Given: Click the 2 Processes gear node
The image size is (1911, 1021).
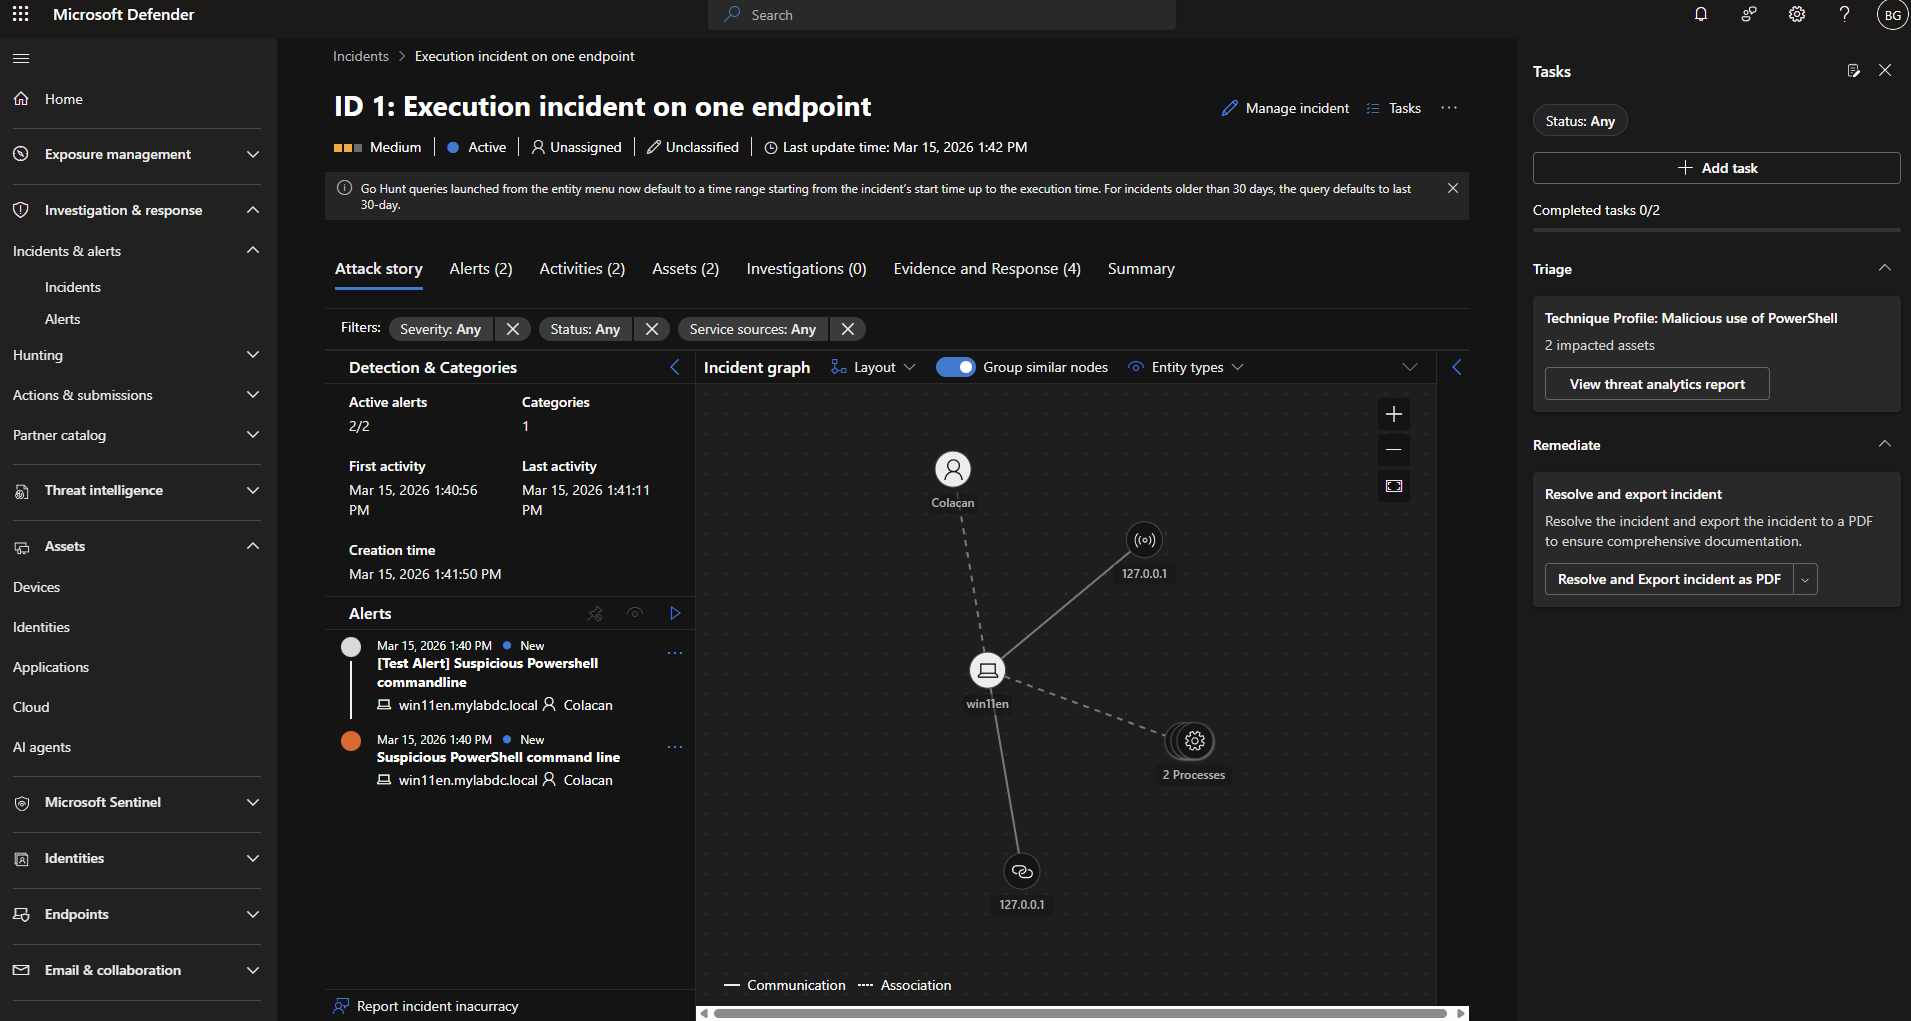Looking at the screenshot, I should (1194, 741).
